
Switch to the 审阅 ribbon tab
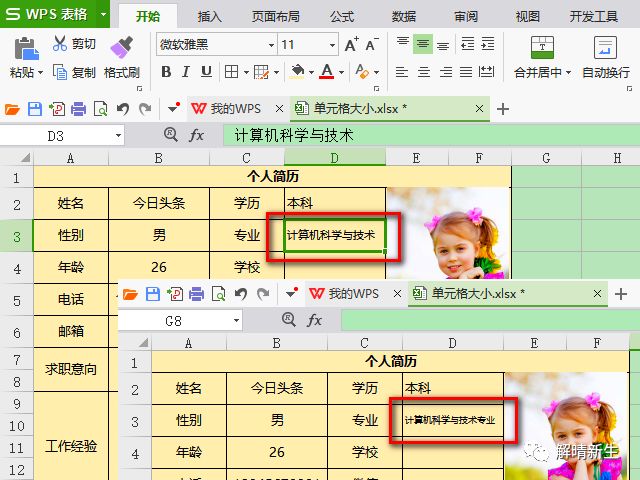(466, 16)
